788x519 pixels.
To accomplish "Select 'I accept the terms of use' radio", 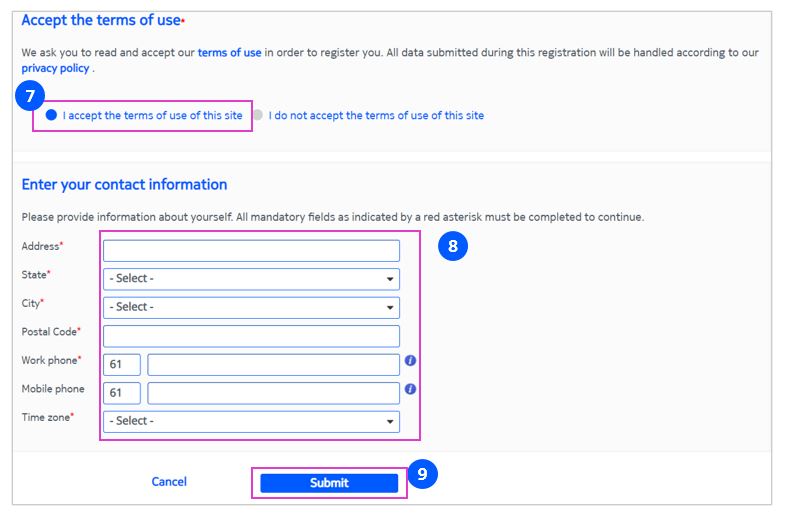I will 52,115.
